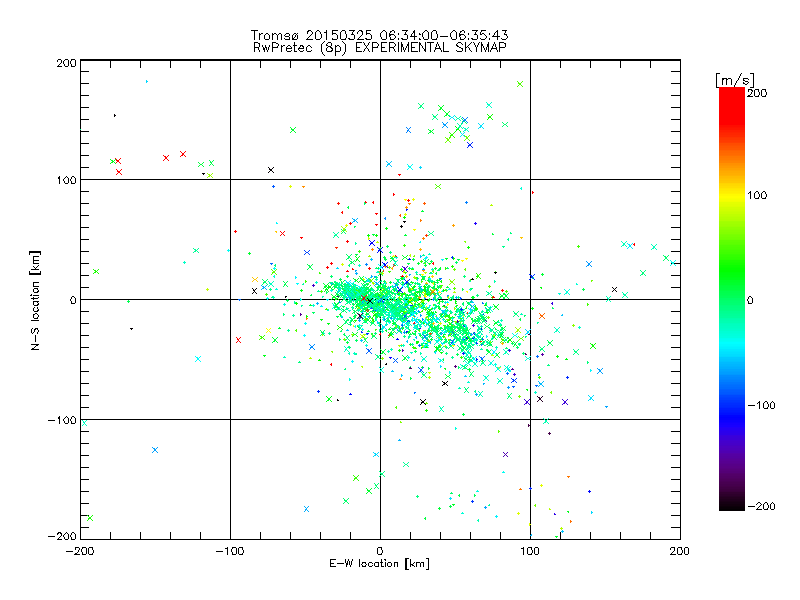Click the title 'Tromsø 20150325 06:34:00-06:35:43'
The height and width of the screenshot is (600, 800).
379,35
